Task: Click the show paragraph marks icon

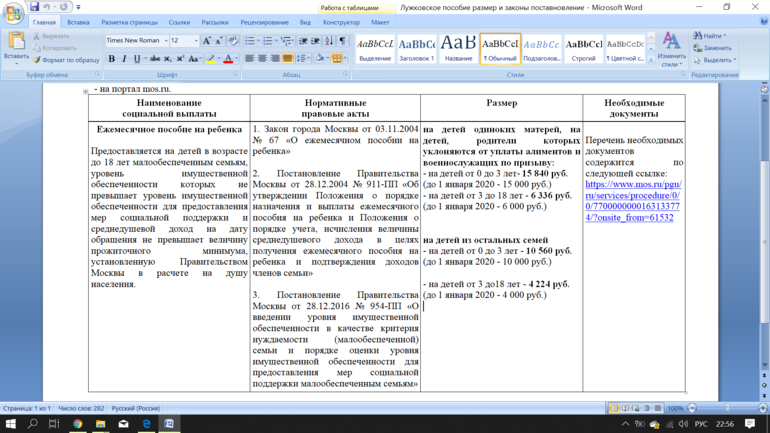Action: pyautogui.click(x=342, y=41)
